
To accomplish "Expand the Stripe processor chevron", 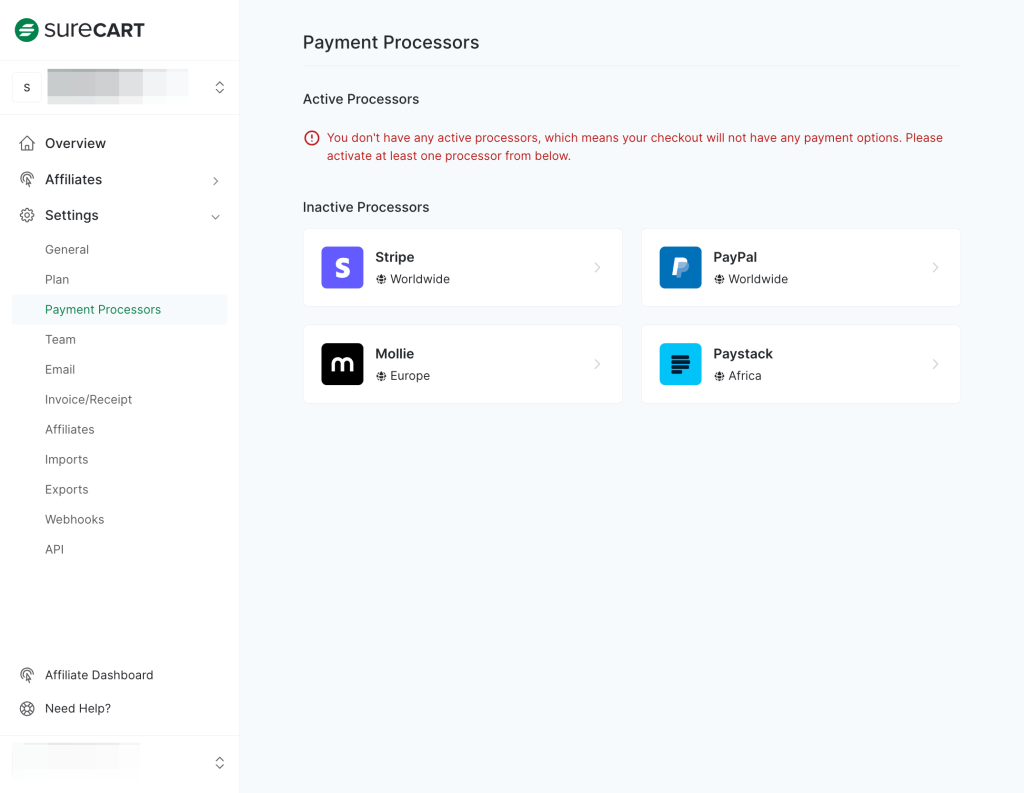I will [x=598, y=267].
